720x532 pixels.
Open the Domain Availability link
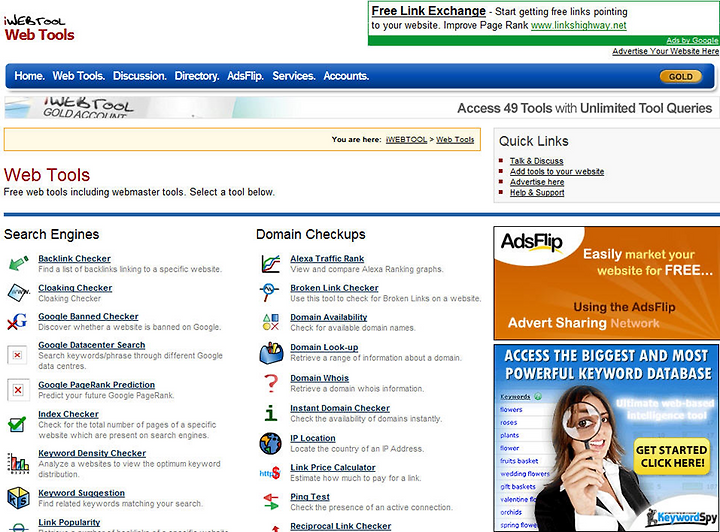pyautogui.click(x=329, y=317)
